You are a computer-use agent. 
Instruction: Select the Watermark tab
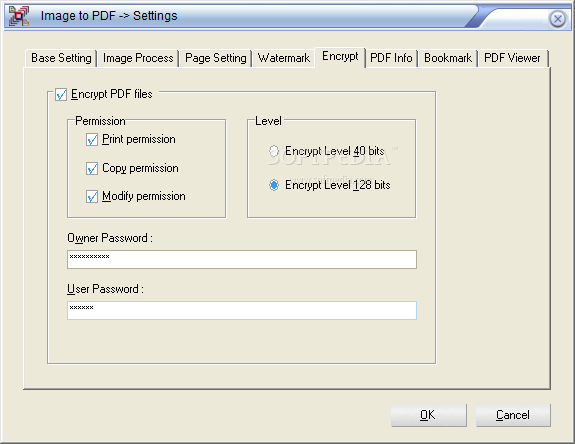(283, 58)
